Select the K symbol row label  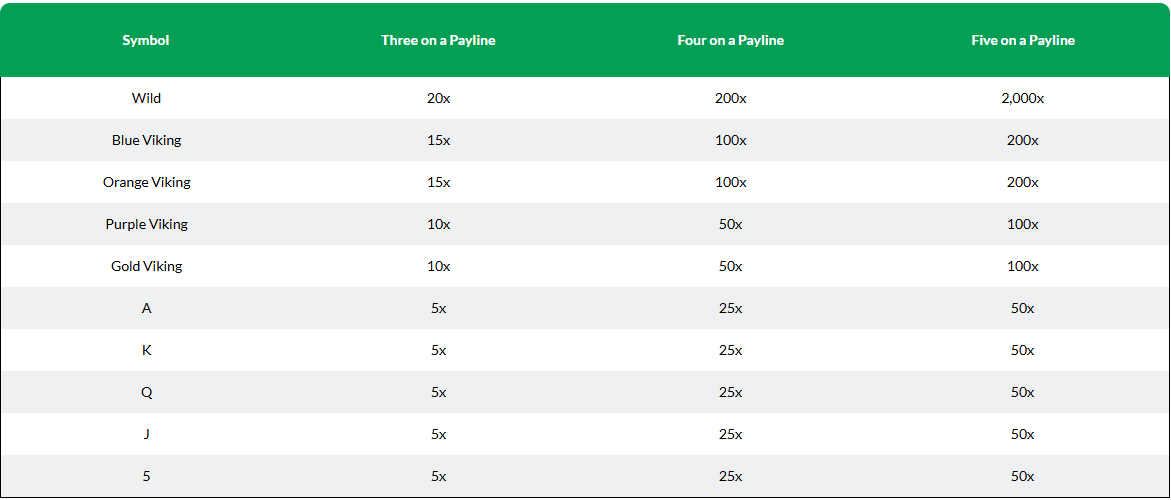pos(146,350)
